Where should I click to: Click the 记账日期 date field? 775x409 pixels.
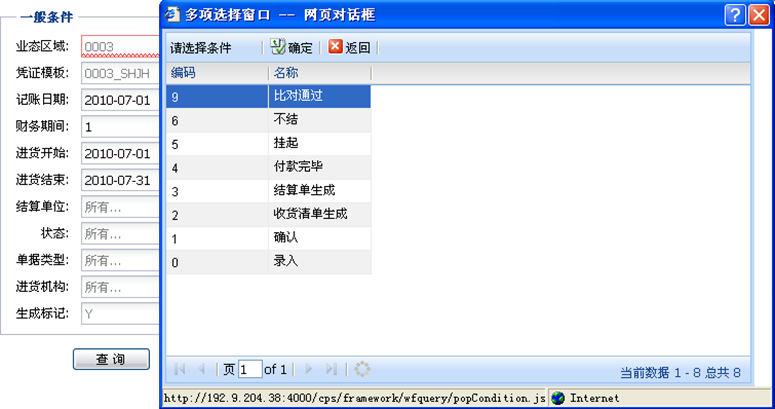pyautogui.click(x=119, y=100)
